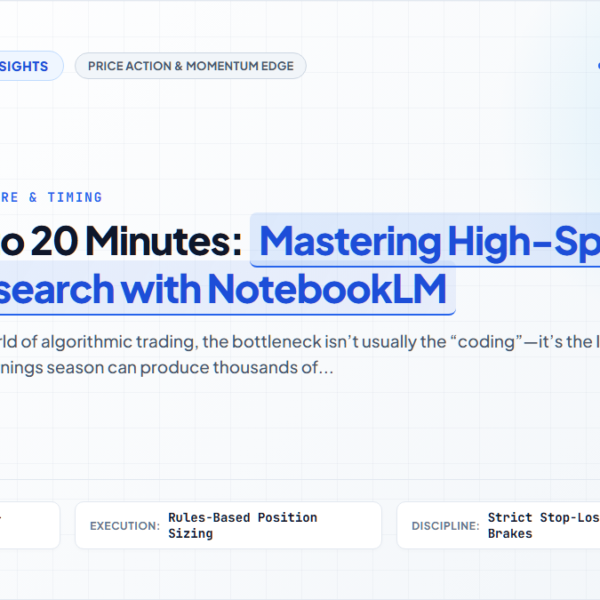600x600 pixels.
Task: Click the 'season can produce thousands of…' excerpt line
Action: [190, 367]
